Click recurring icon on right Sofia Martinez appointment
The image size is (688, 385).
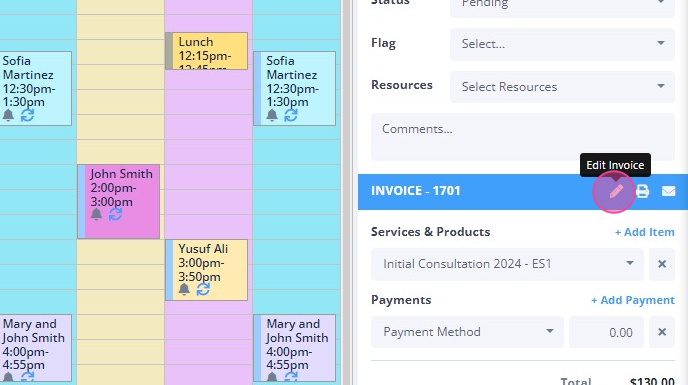click(290, 115)
